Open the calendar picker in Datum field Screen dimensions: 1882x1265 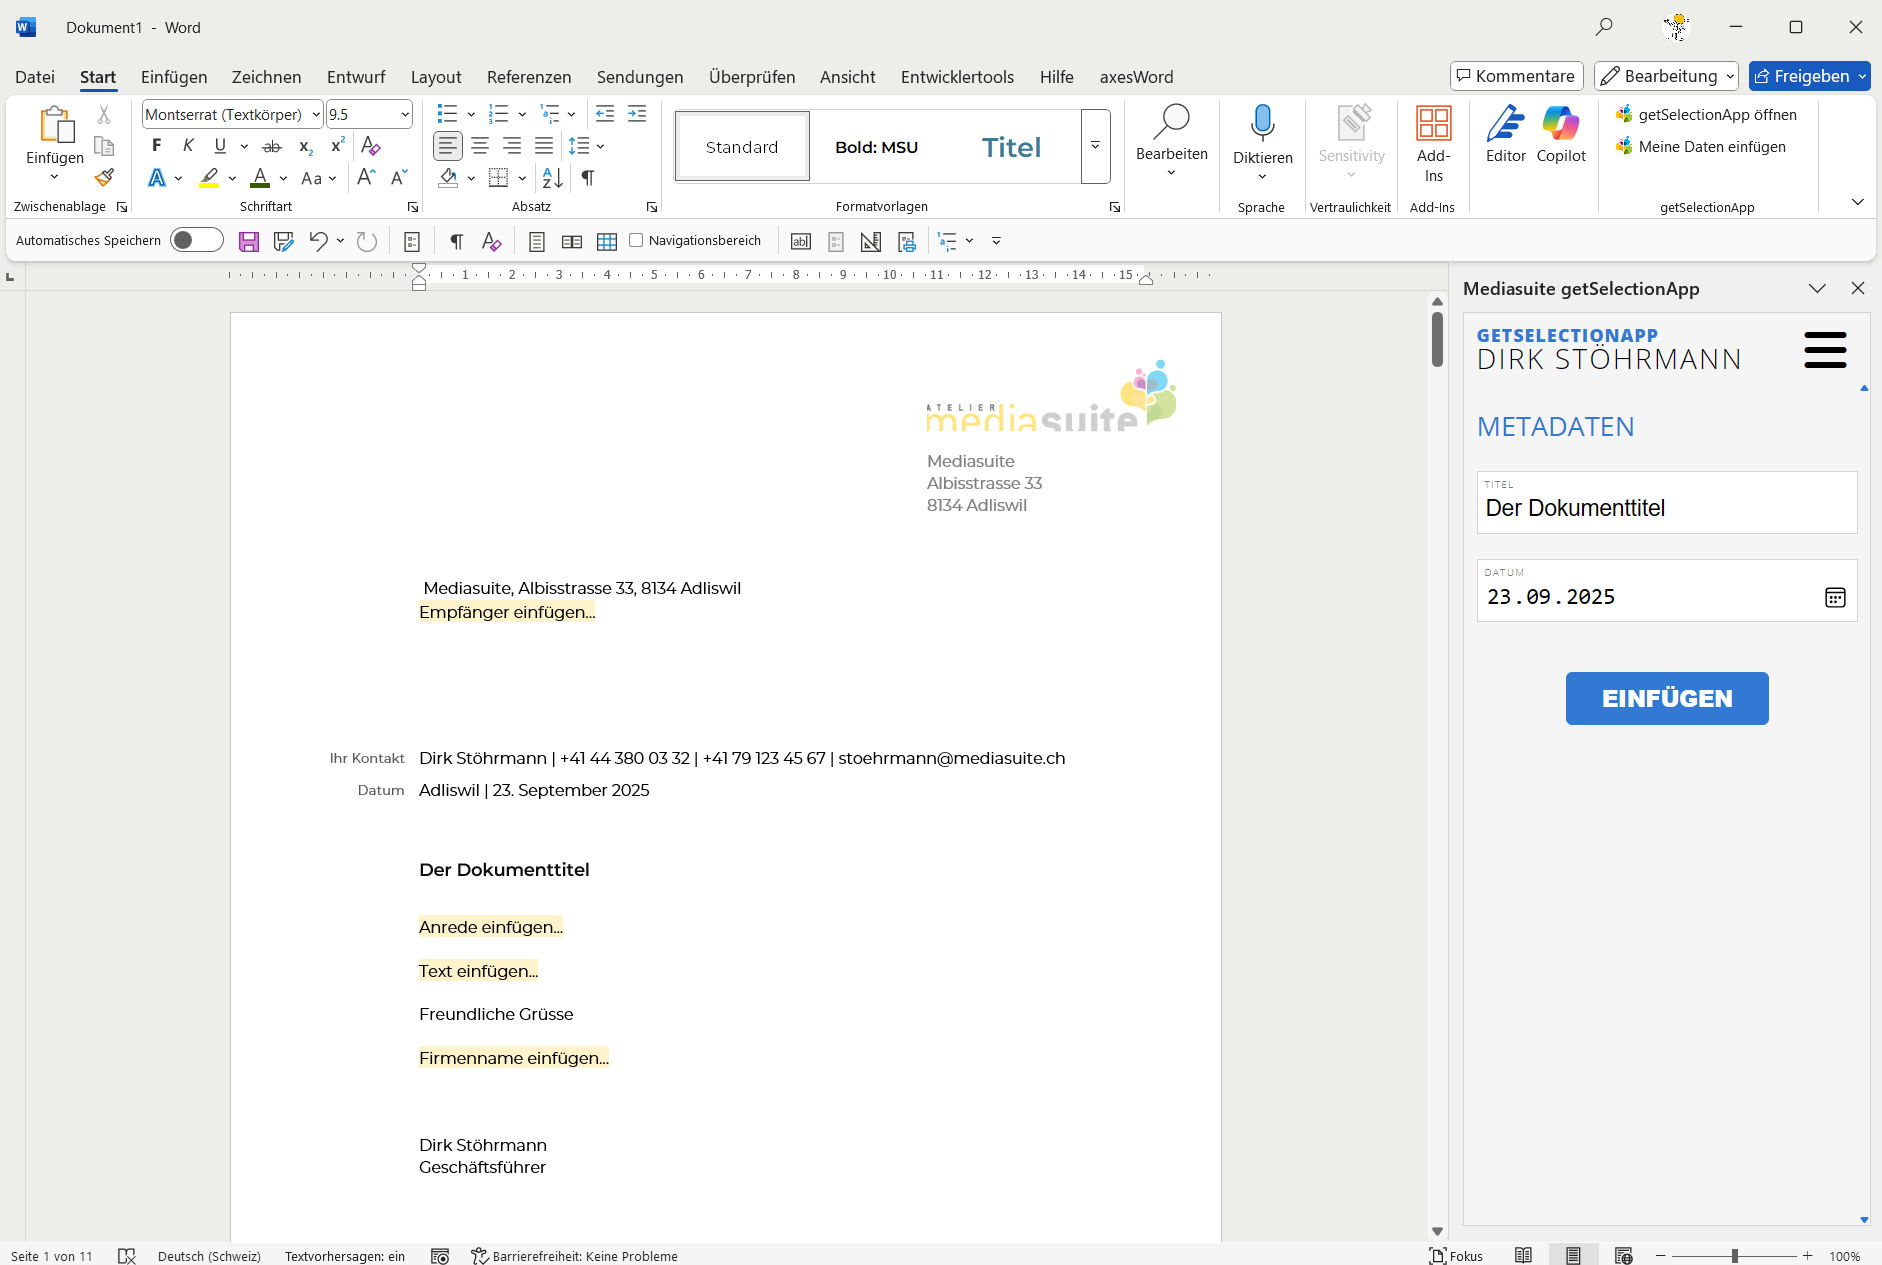(x=1835, y=597)
